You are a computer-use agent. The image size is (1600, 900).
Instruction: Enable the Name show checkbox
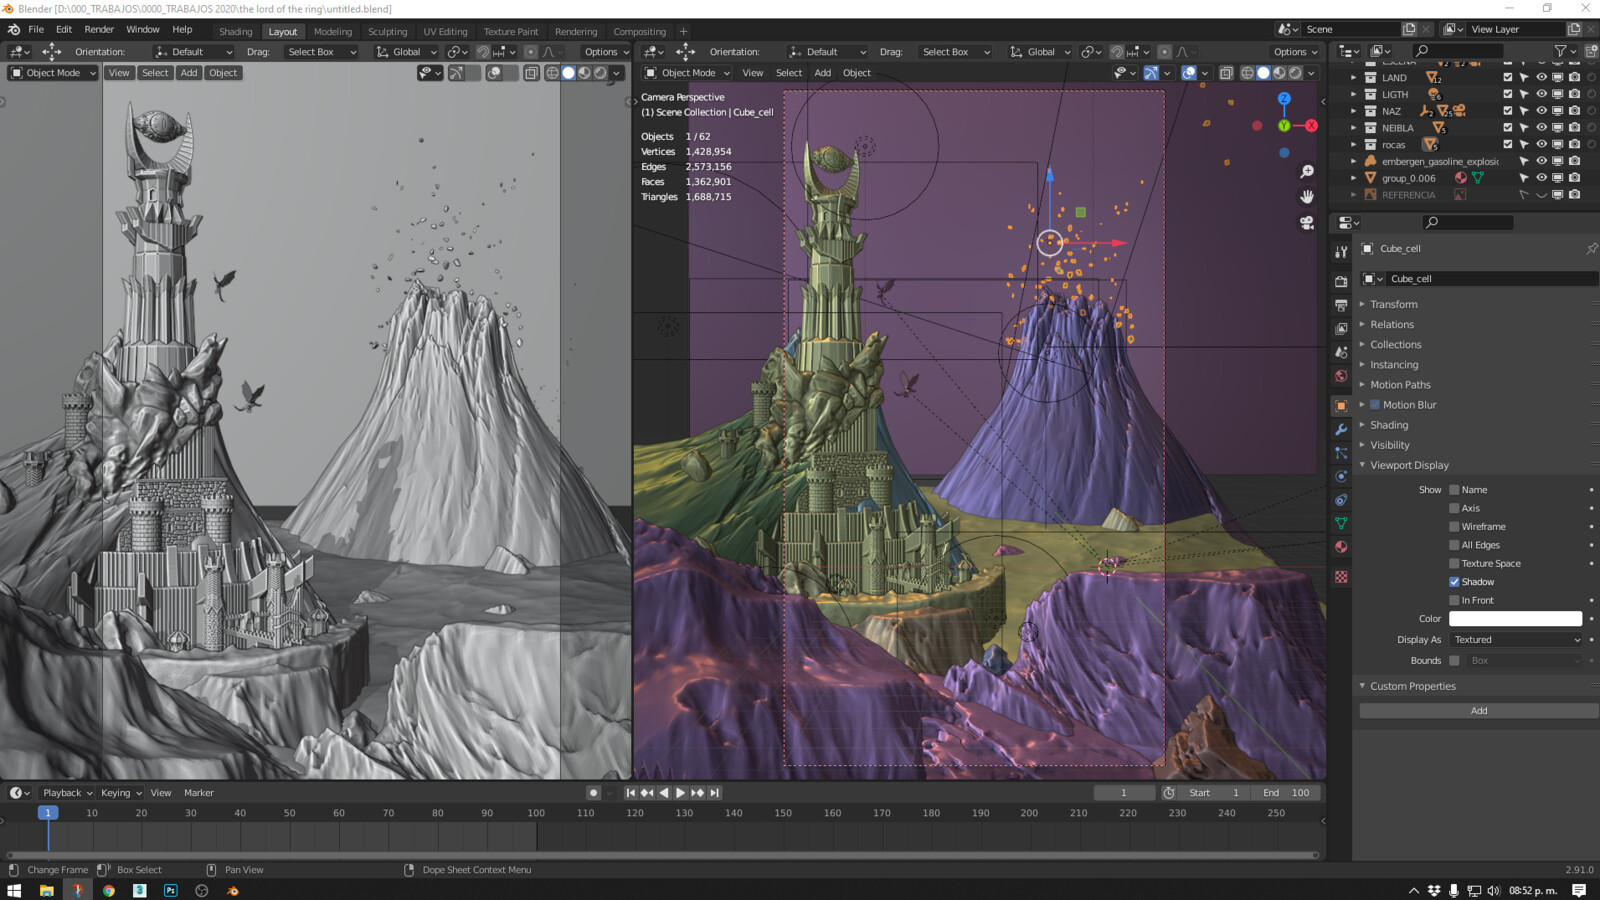point(1454,490)
